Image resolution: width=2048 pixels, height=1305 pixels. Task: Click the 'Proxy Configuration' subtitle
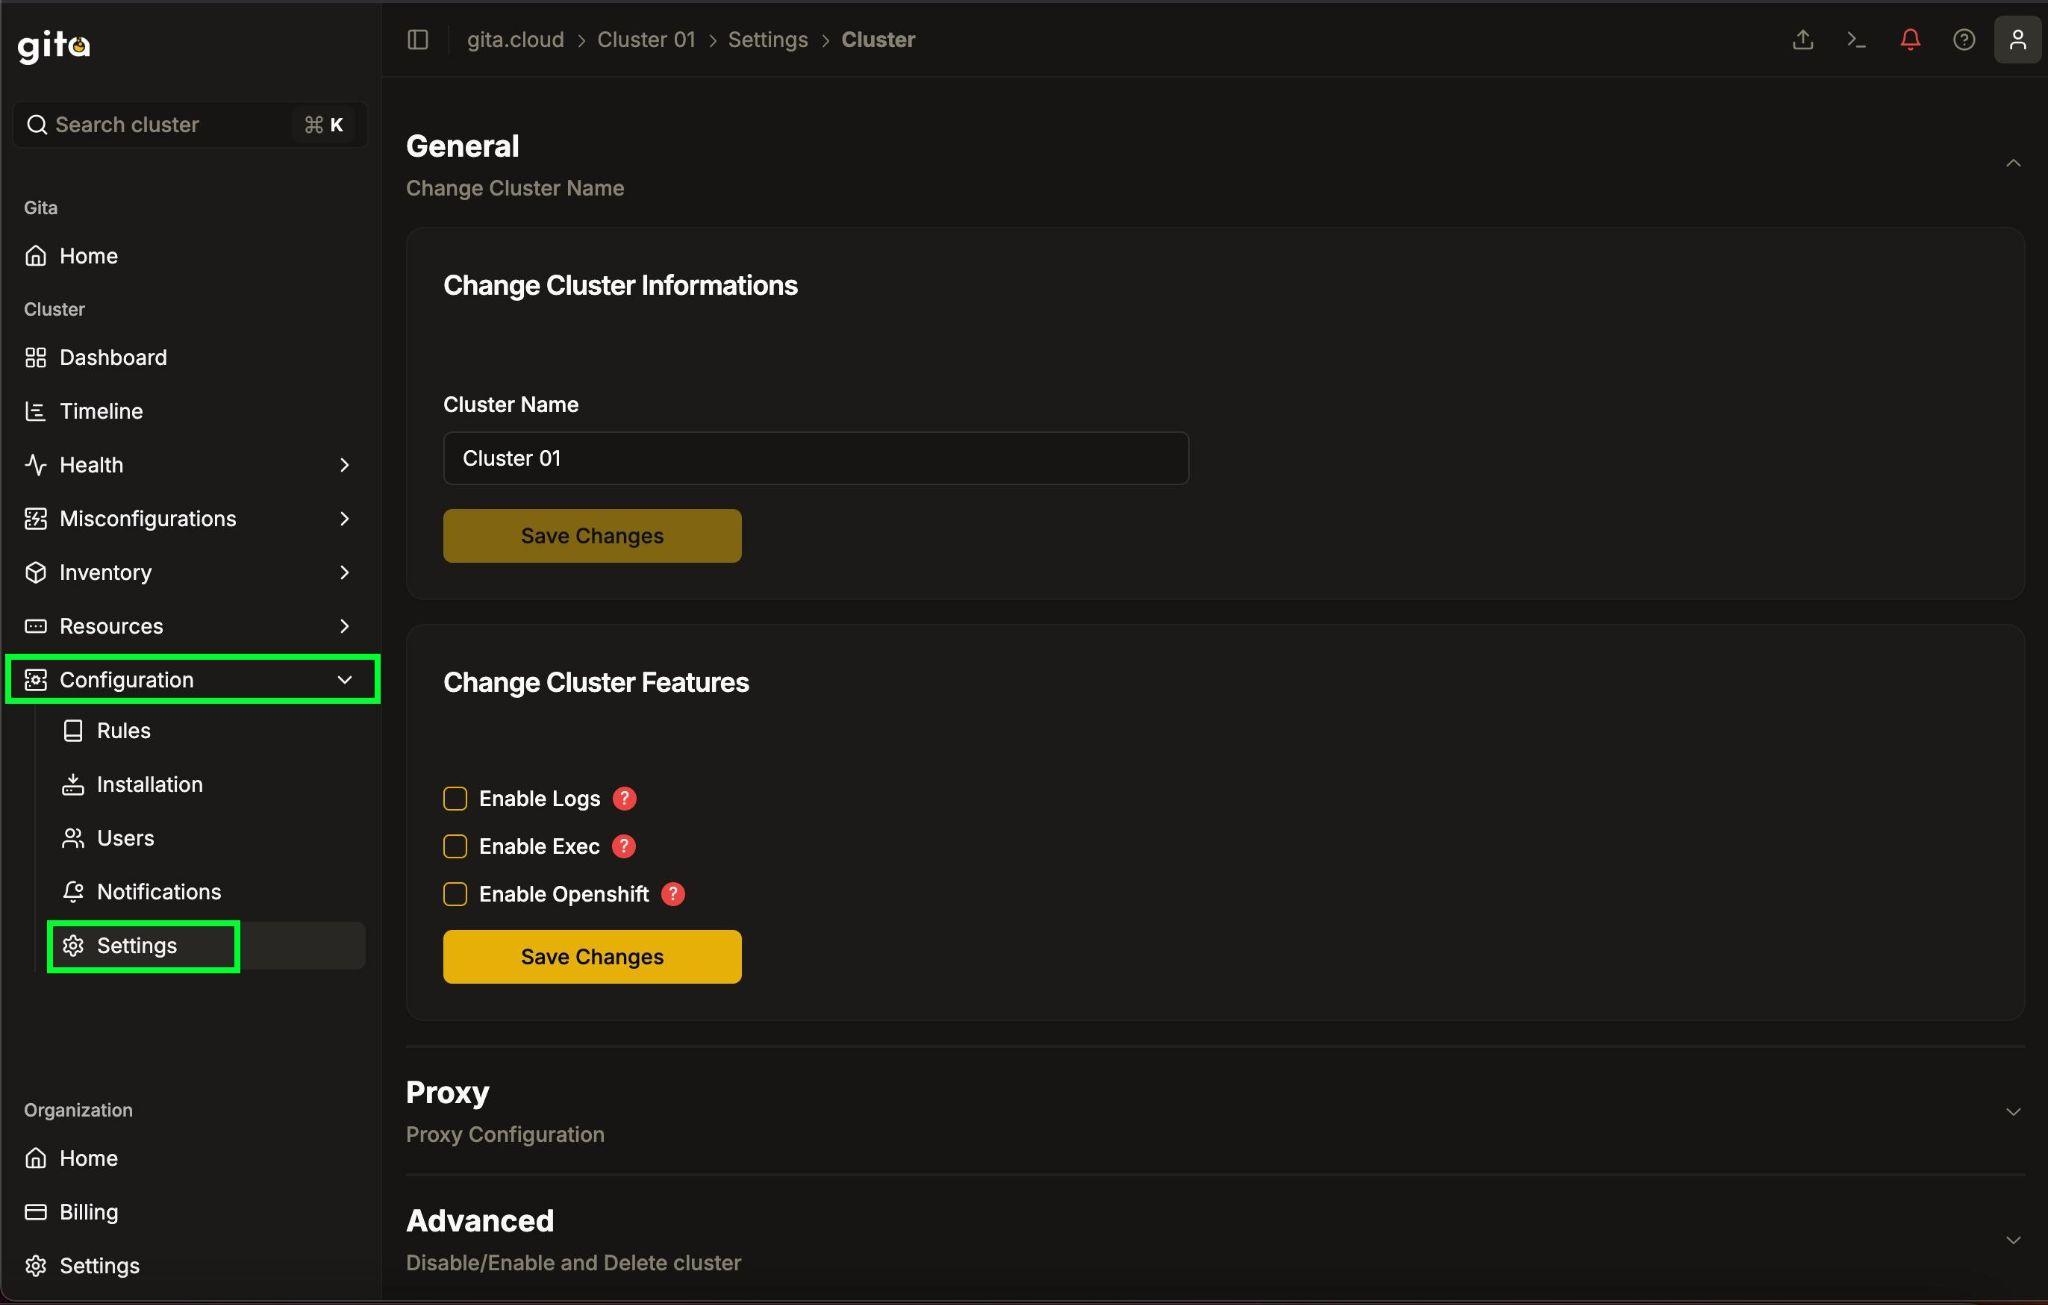[505, 1135]
